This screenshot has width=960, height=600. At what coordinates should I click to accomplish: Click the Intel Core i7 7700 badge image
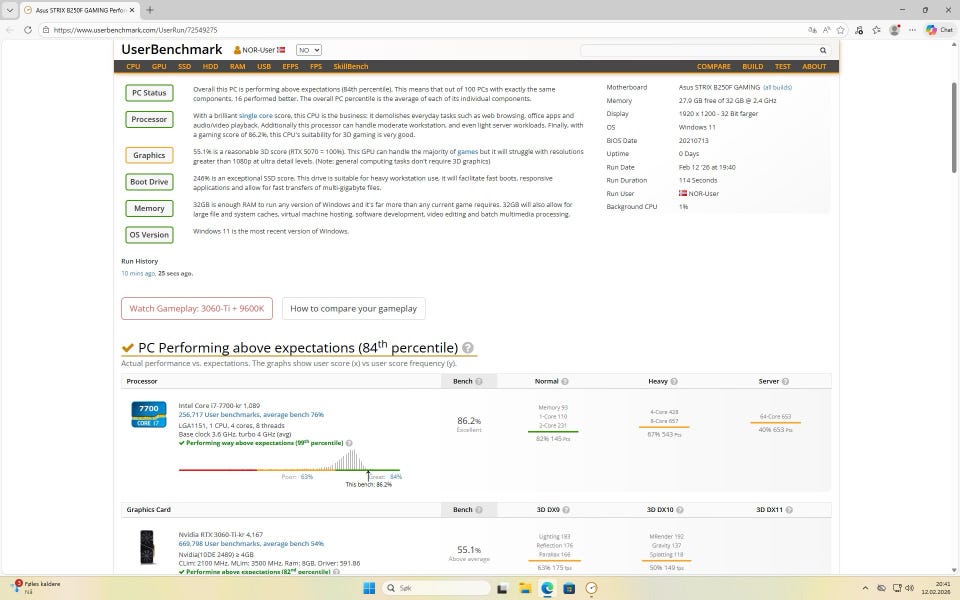149,414
